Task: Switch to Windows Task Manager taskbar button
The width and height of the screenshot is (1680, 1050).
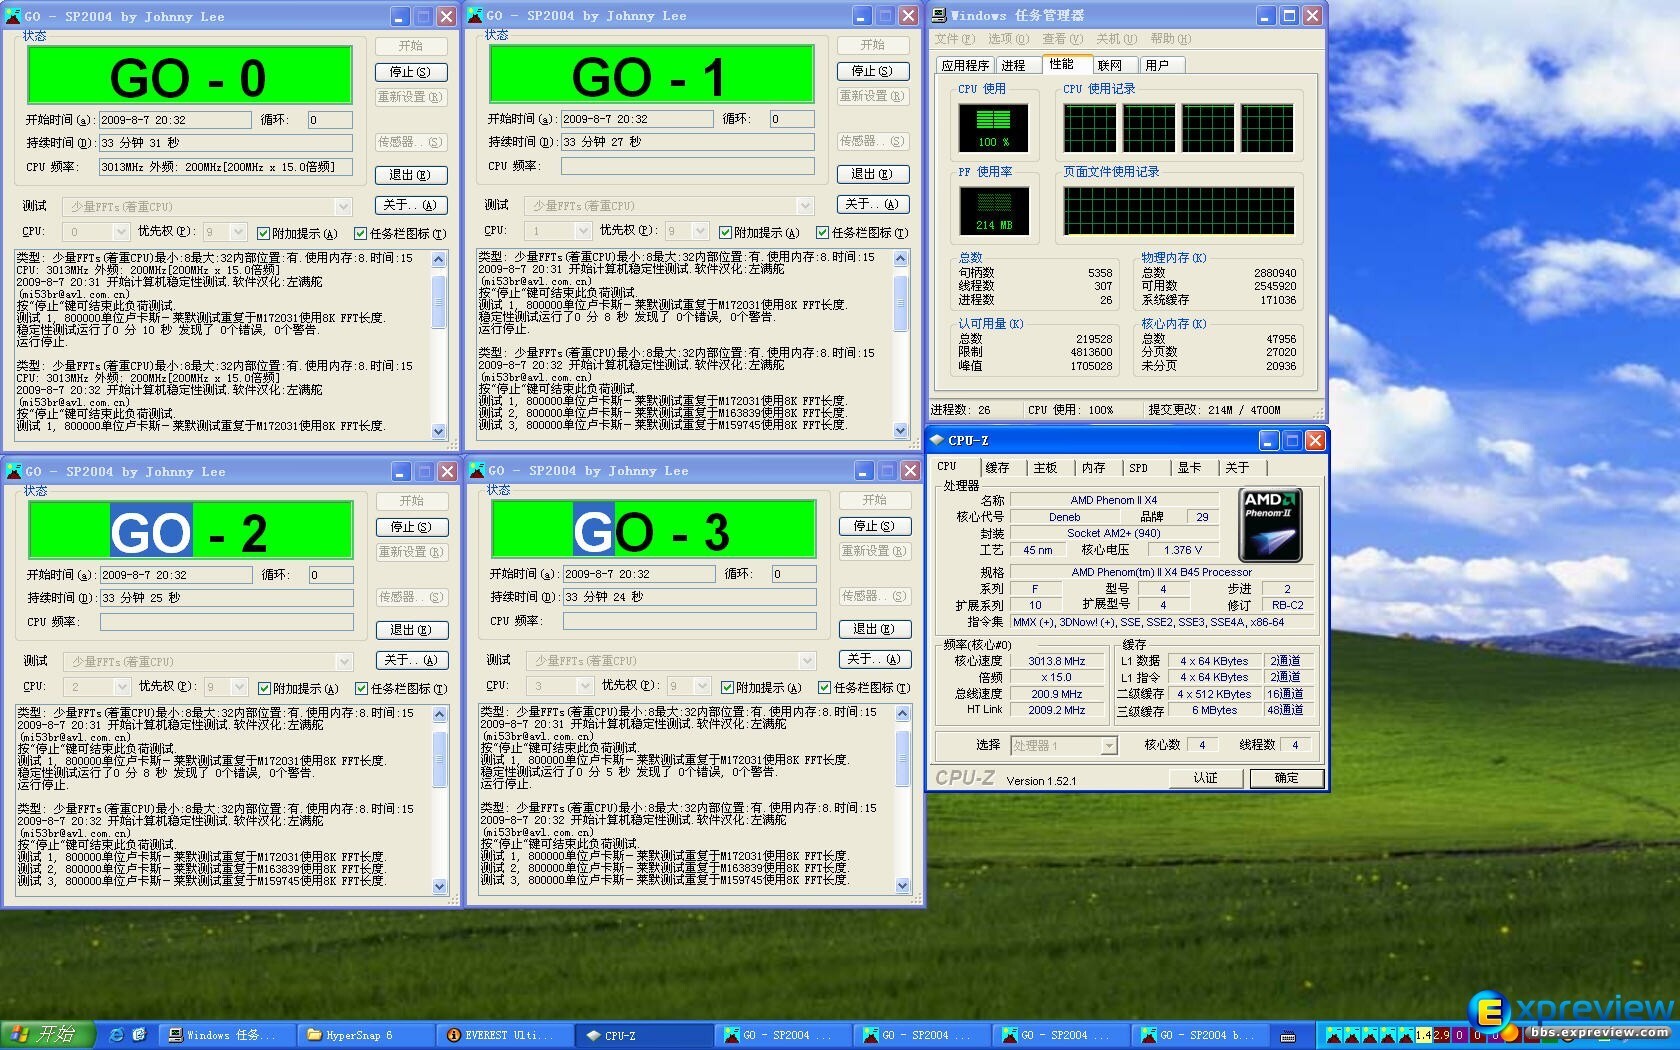Action: pos(224,1035)
